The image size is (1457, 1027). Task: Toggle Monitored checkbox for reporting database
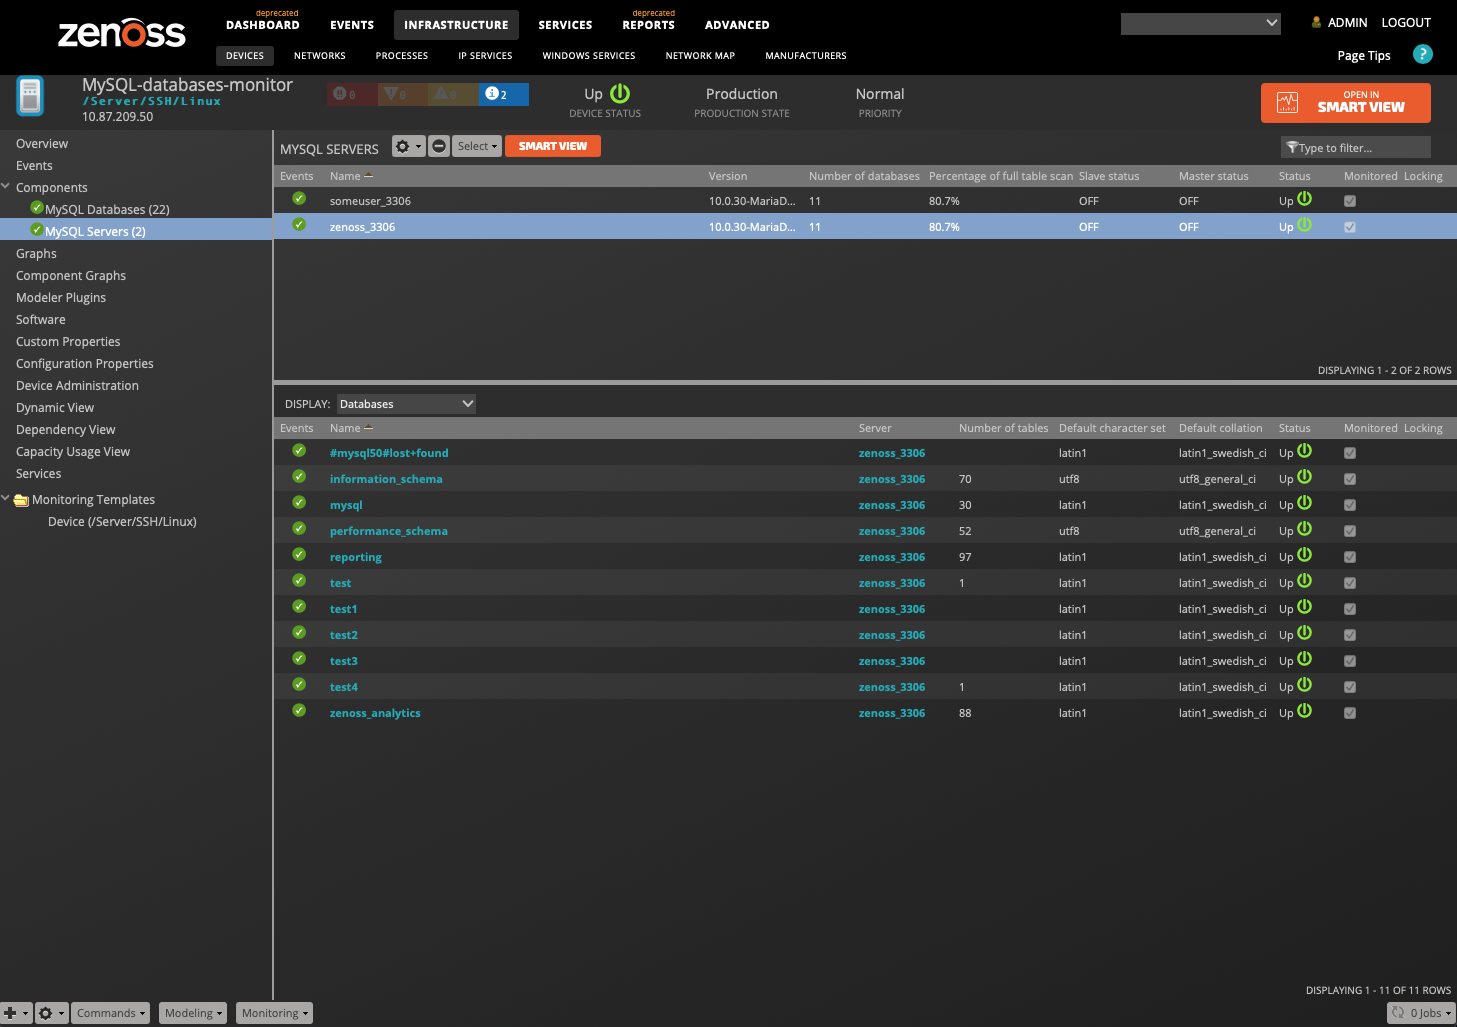1350,557
